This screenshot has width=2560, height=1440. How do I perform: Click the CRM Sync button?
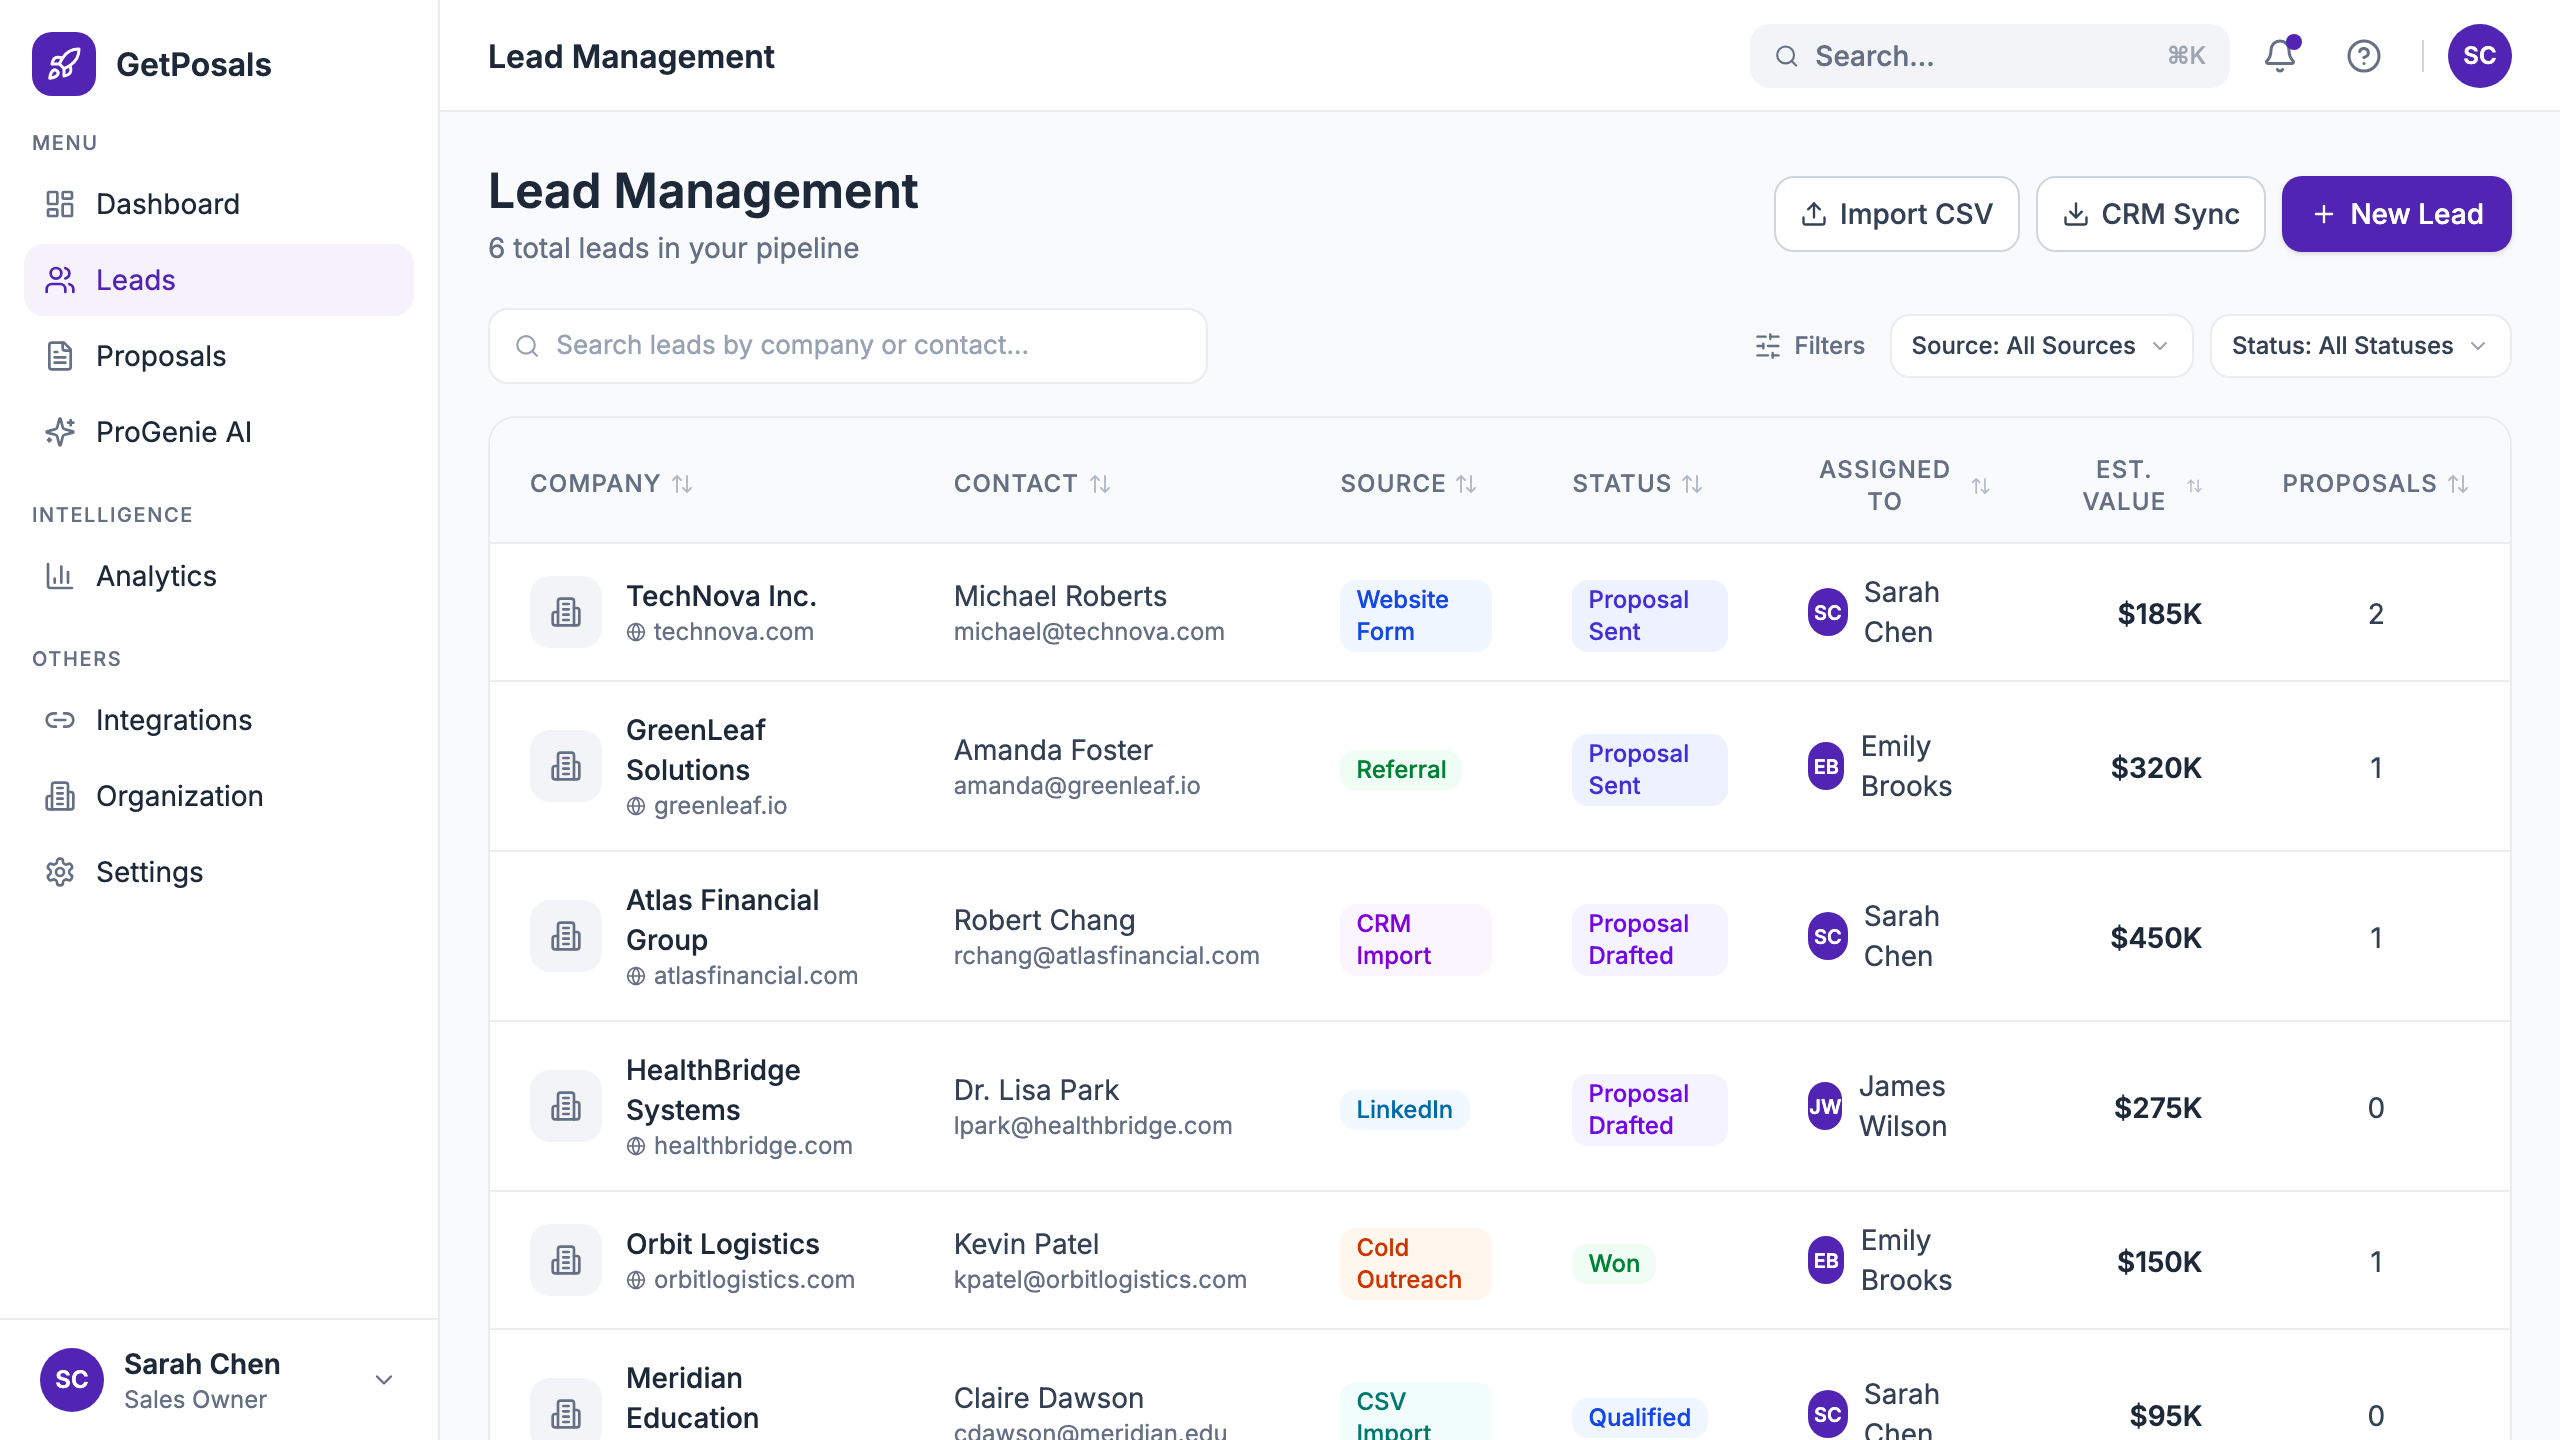tap(2150, 214)
